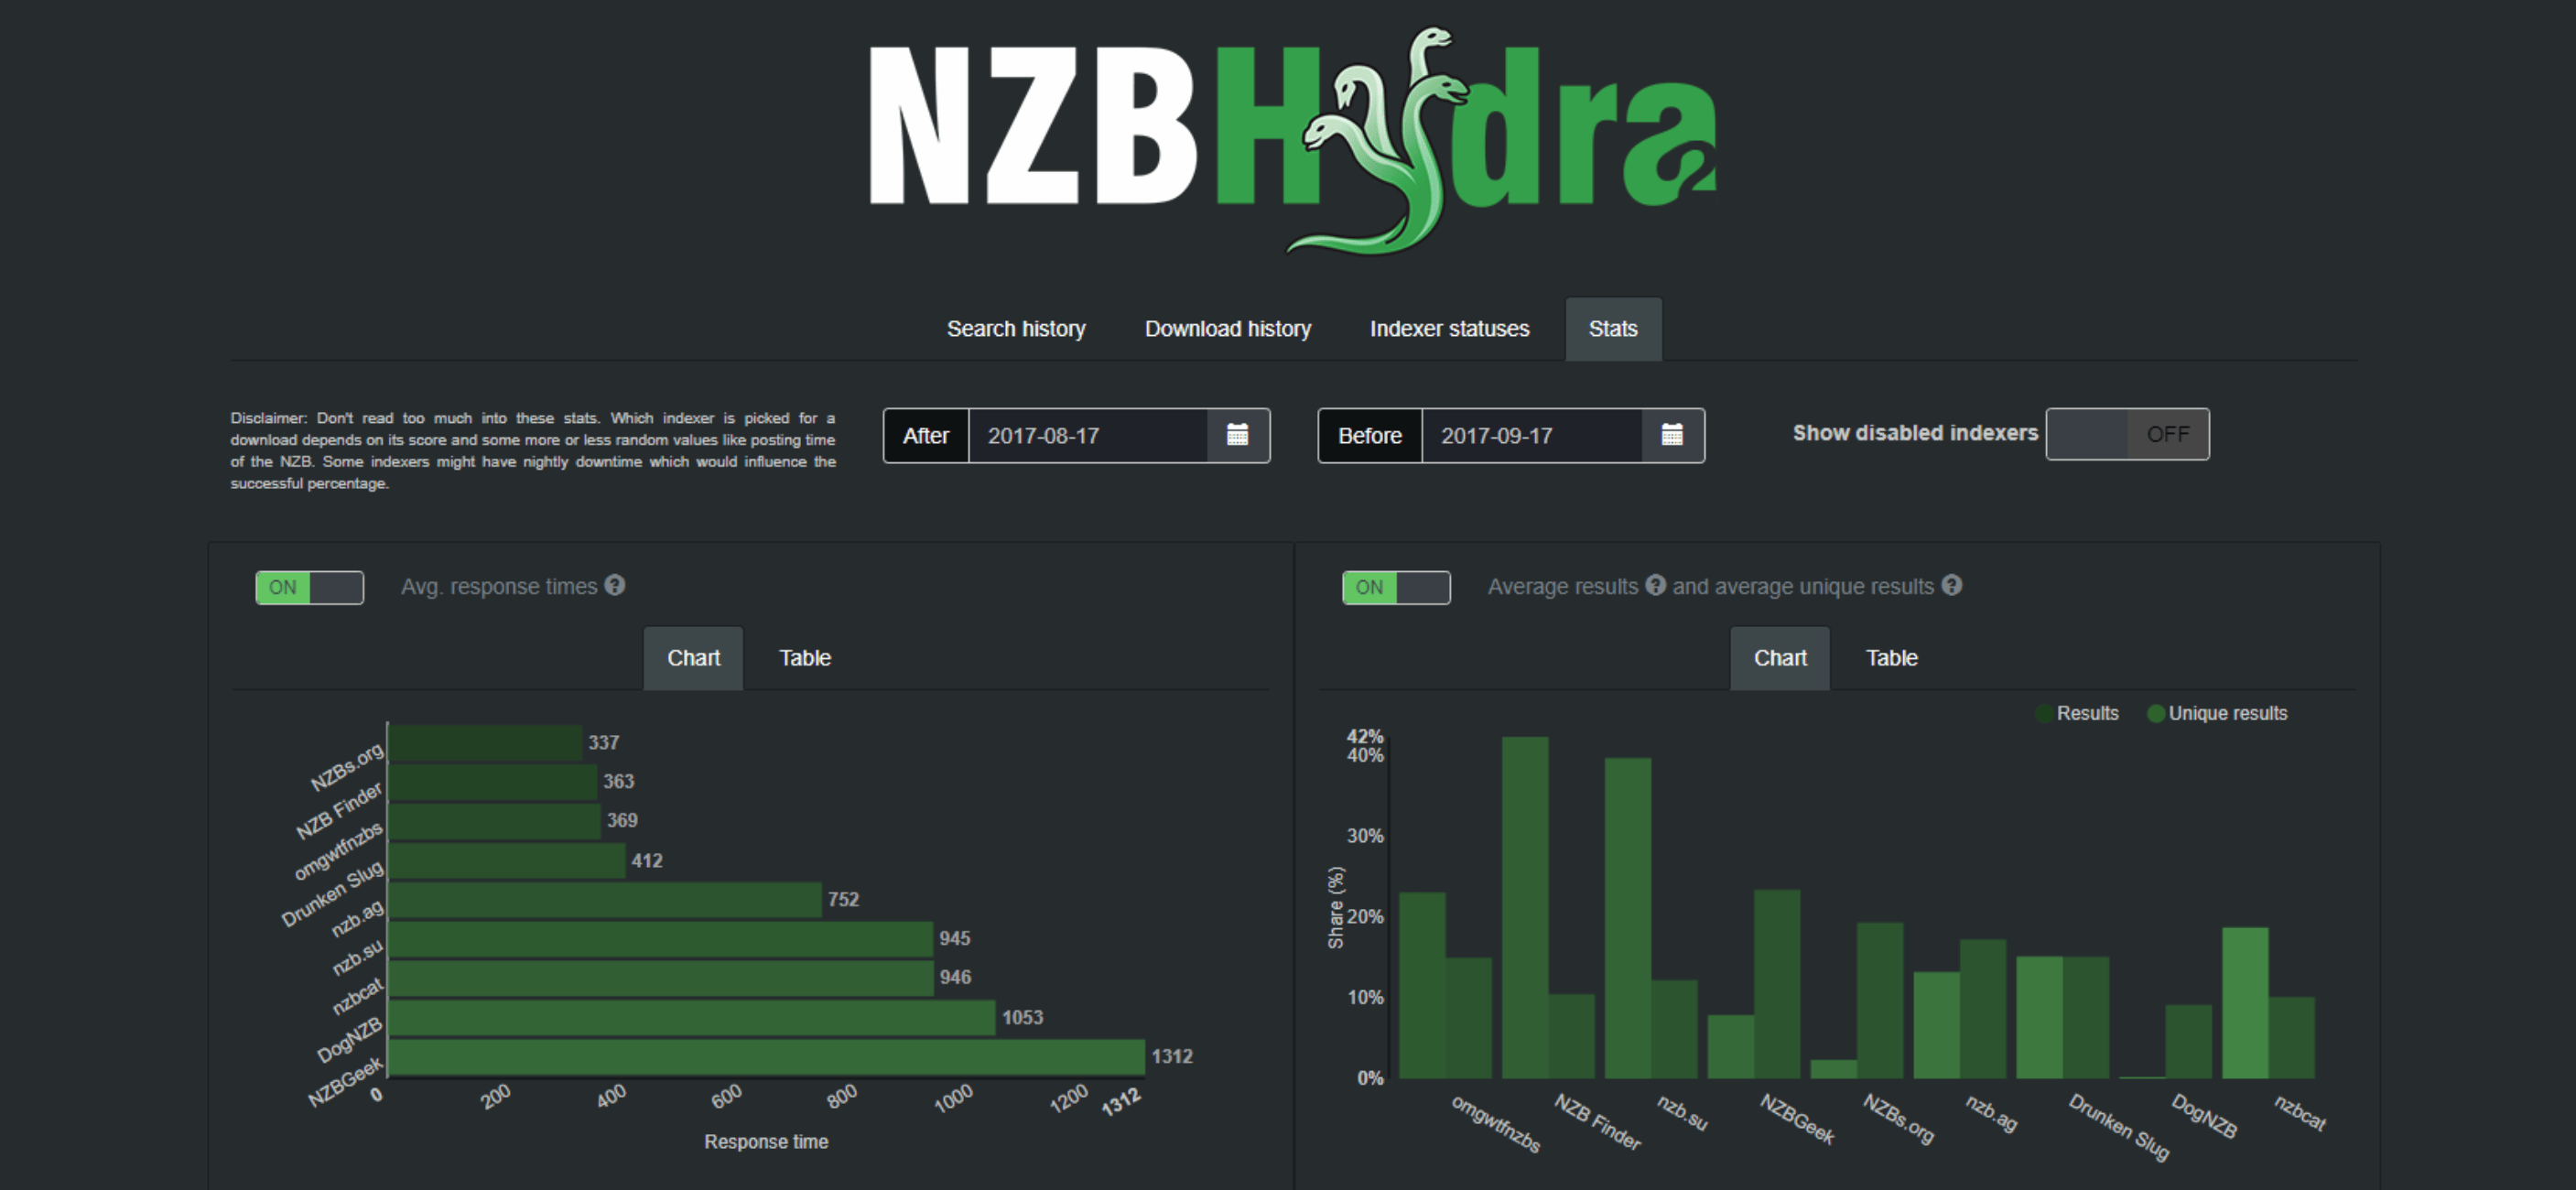Viewport: 2576px width, 1190px height.
Task: Show average results as a Table
Action: [1890, 657]
